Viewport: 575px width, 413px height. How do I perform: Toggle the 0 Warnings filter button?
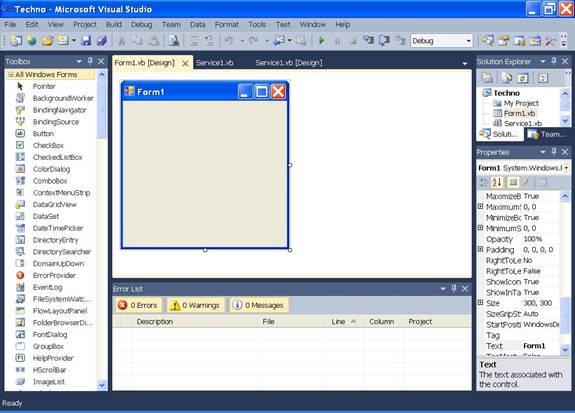coord(195,305)
